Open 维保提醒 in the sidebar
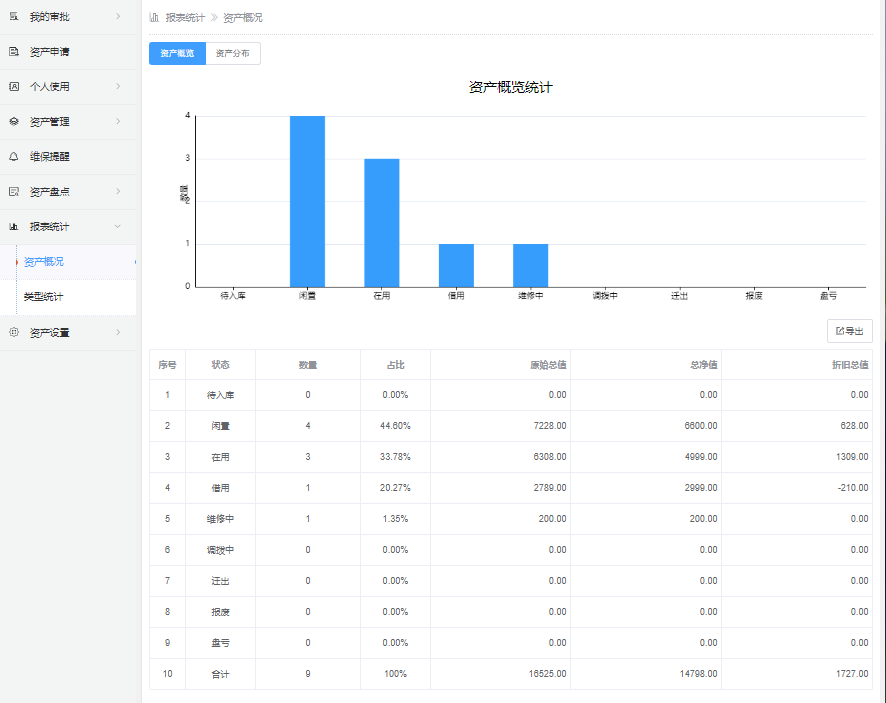This screenshot has width=886, height=703. pos(68,157)
